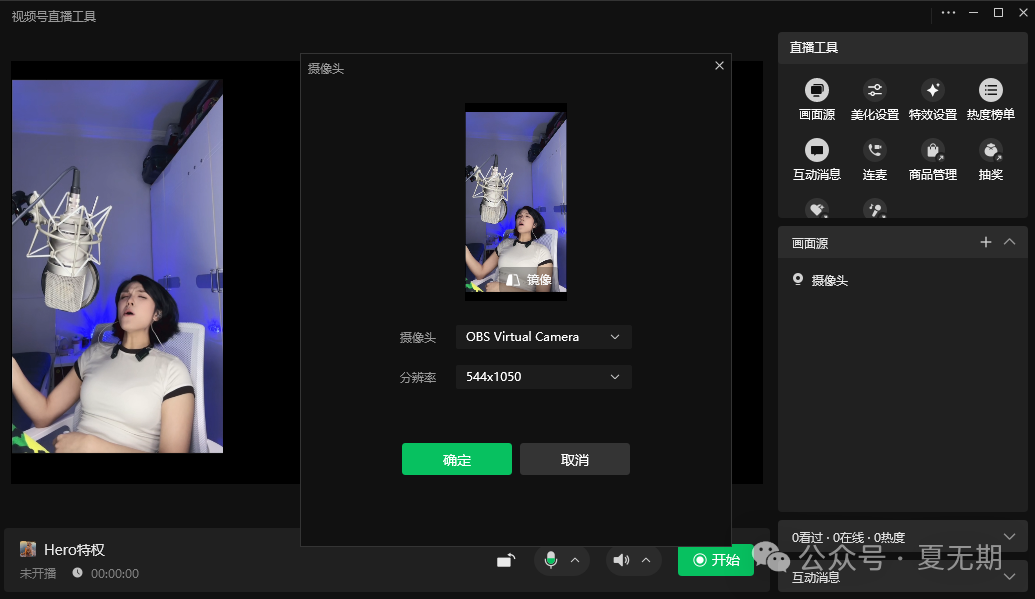Open the three-dot window menu
Viewport: 1035px width, 599px height.
(x=948, y=13)
